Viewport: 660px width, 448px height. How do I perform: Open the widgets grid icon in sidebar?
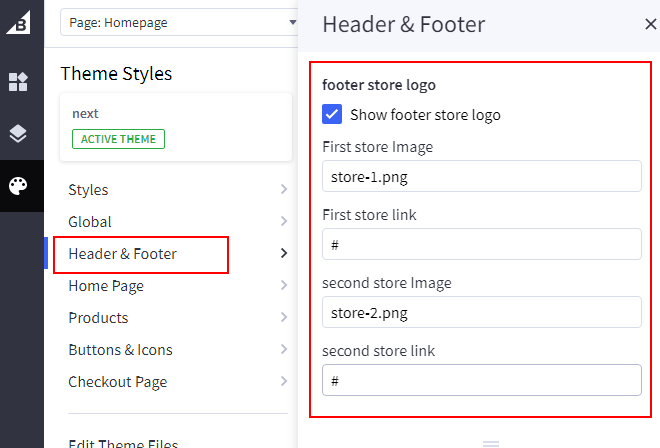[x=18, y=82]
